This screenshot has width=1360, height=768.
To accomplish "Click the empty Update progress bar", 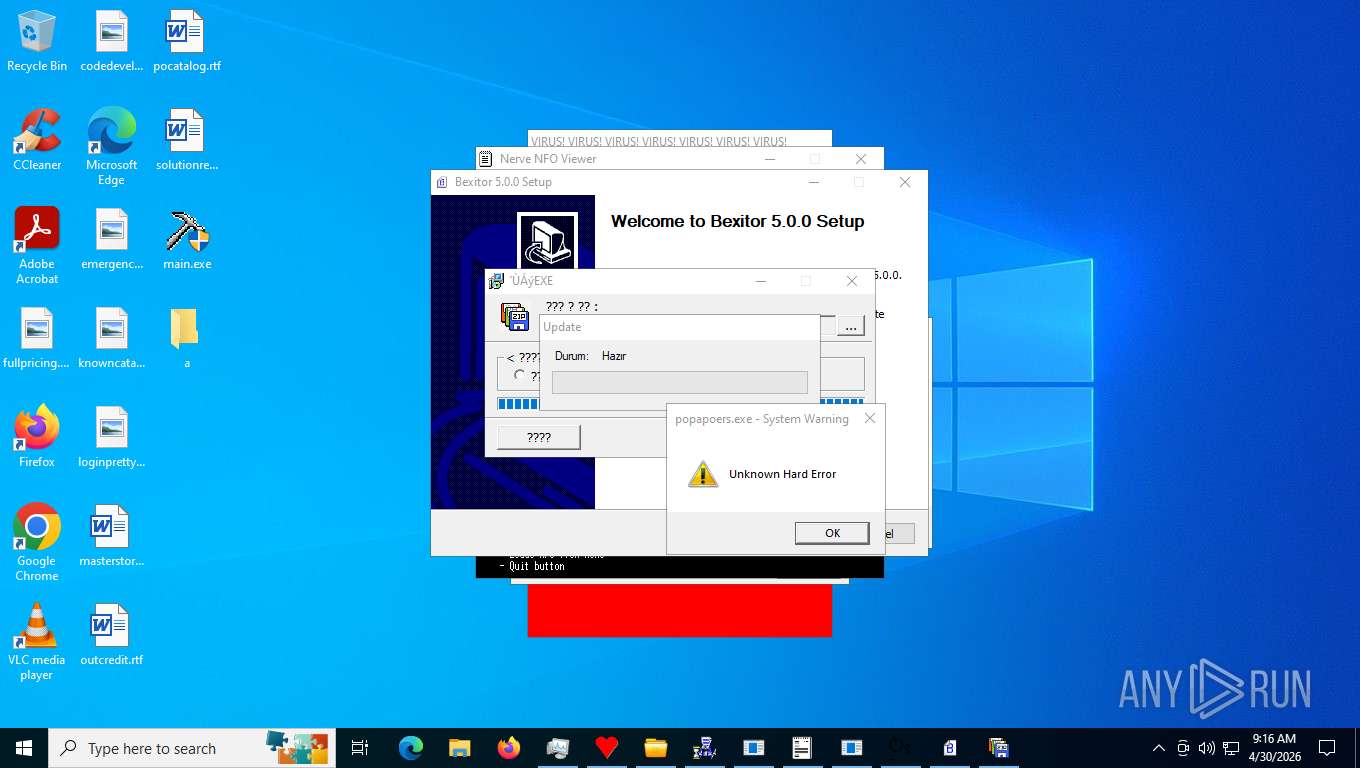I will click(x=680, y=383).
